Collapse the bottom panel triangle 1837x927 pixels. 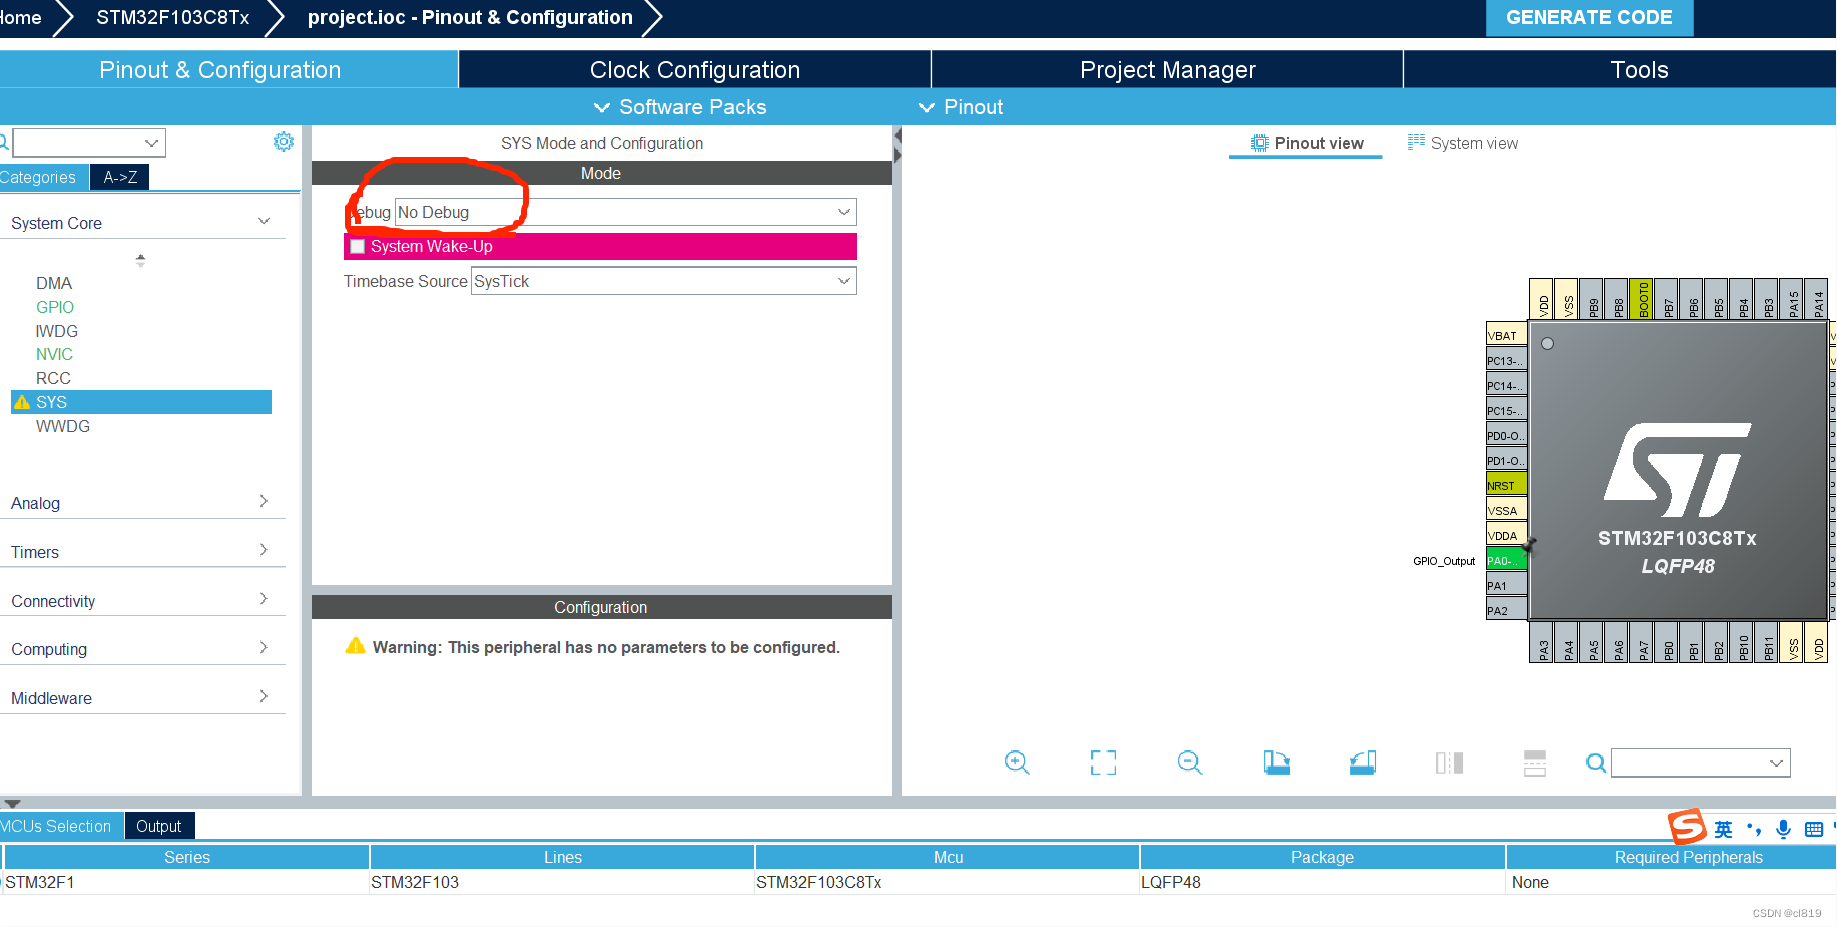[x=12, y=803]
